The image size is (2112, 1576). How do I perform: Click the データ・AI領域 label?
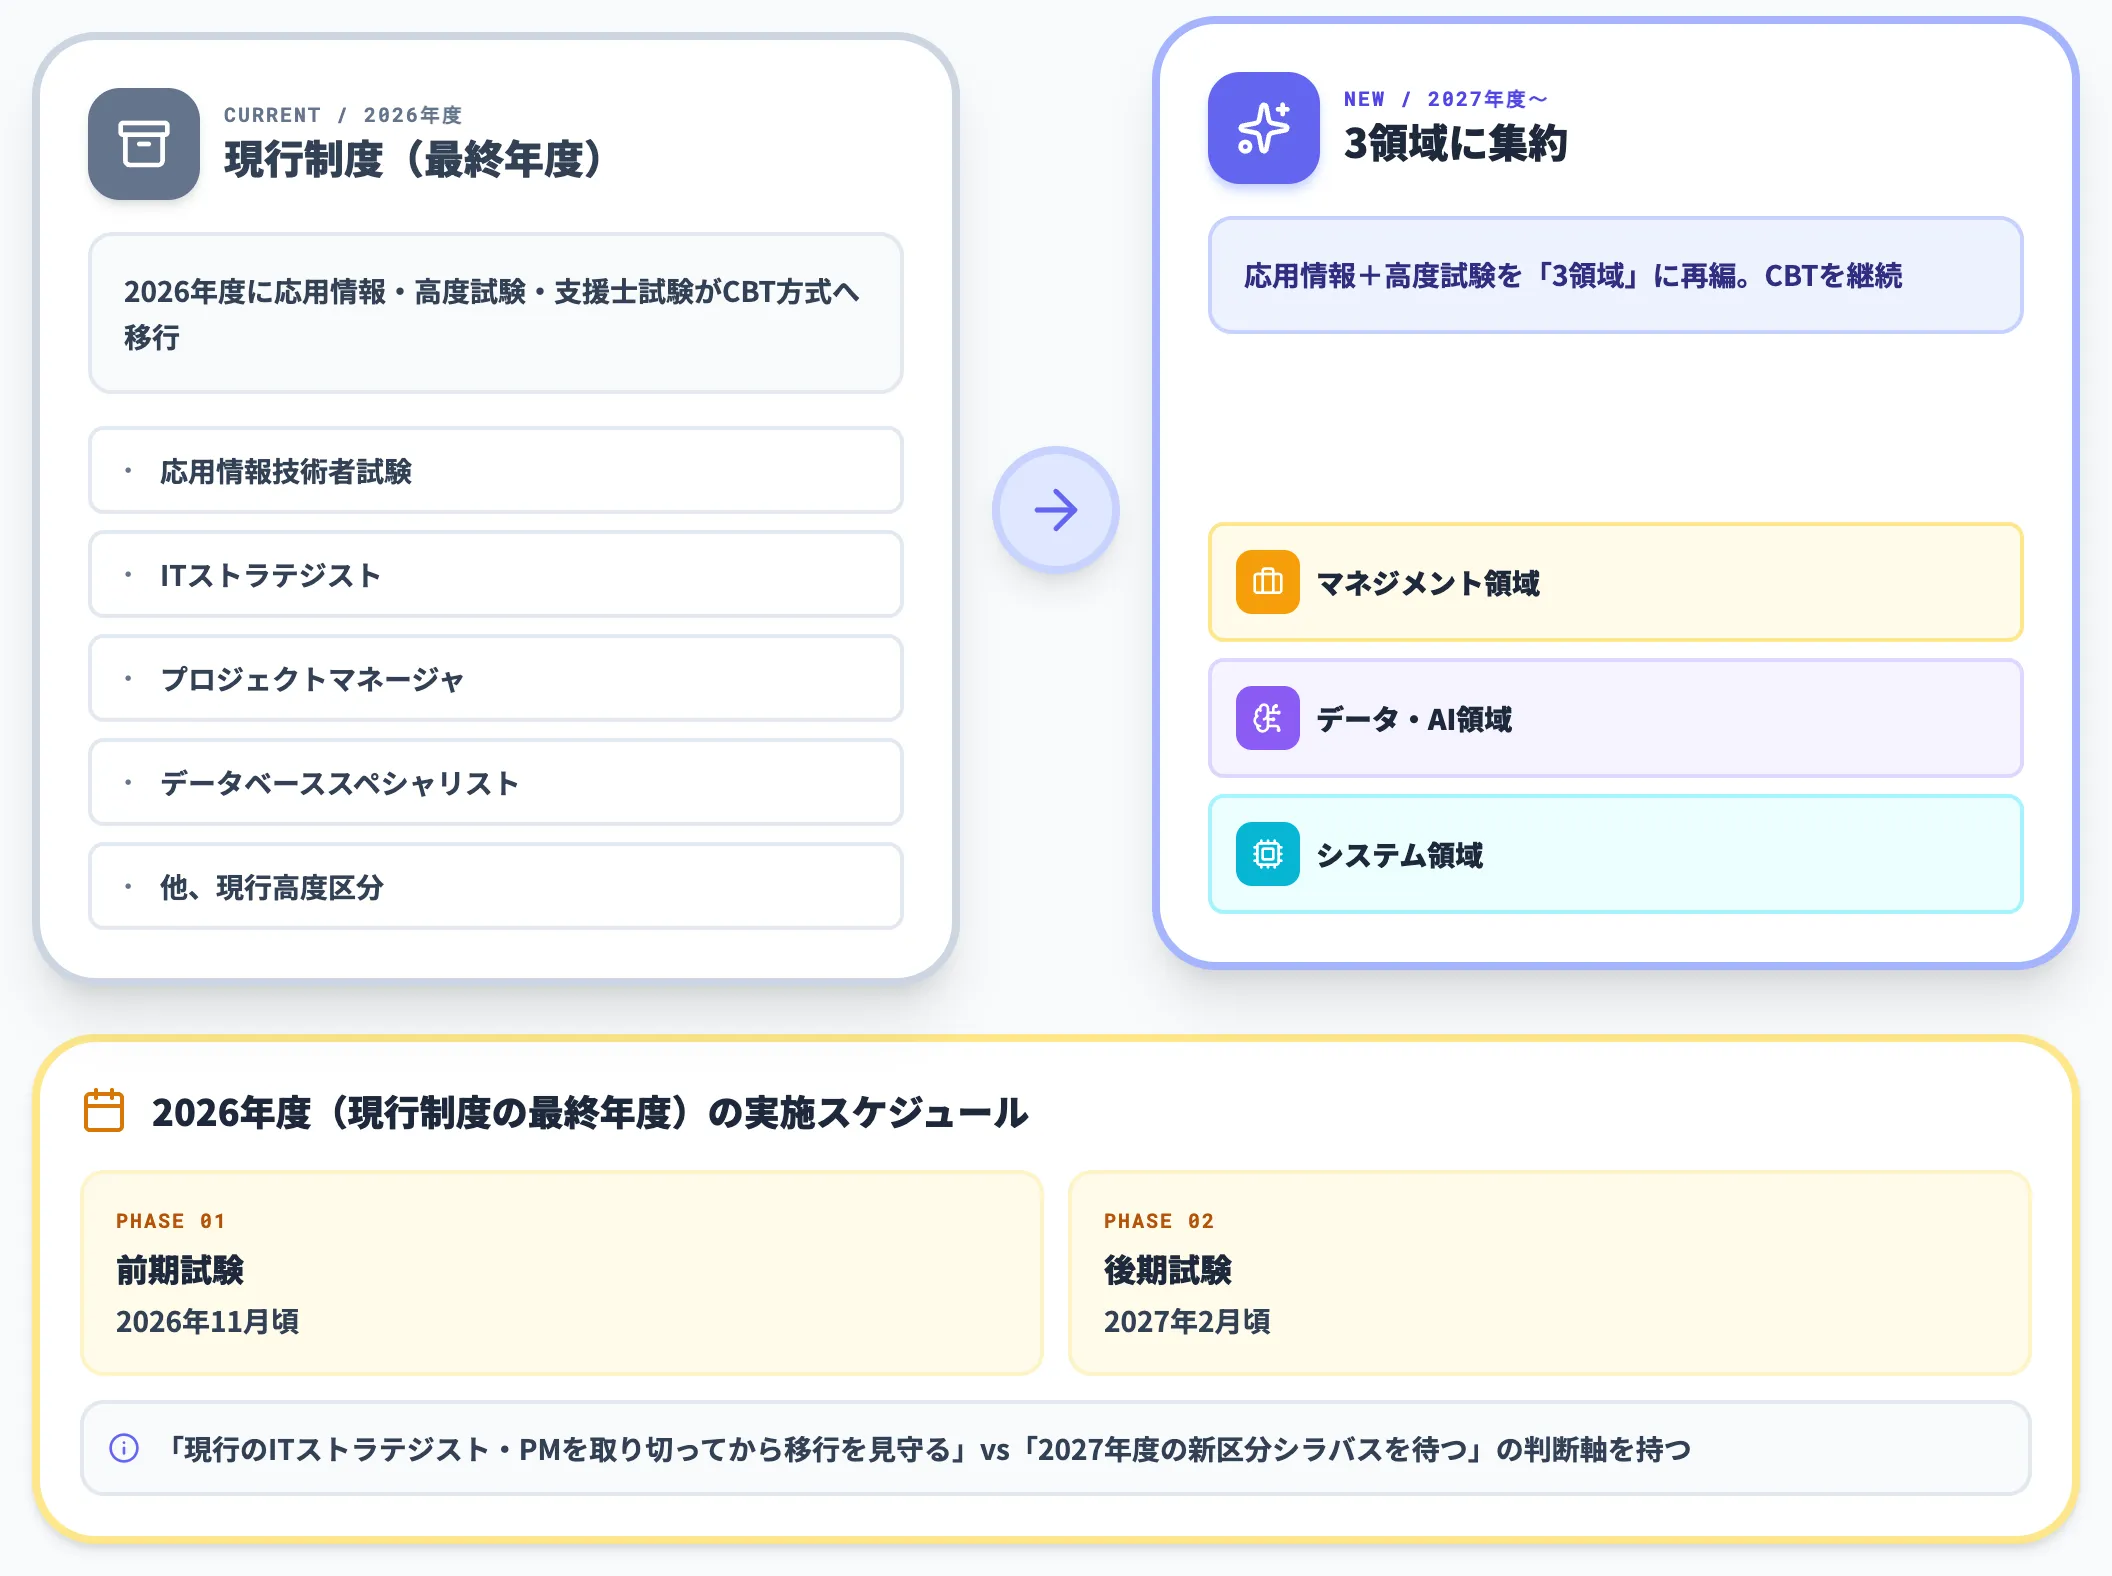coord(1414,719)
